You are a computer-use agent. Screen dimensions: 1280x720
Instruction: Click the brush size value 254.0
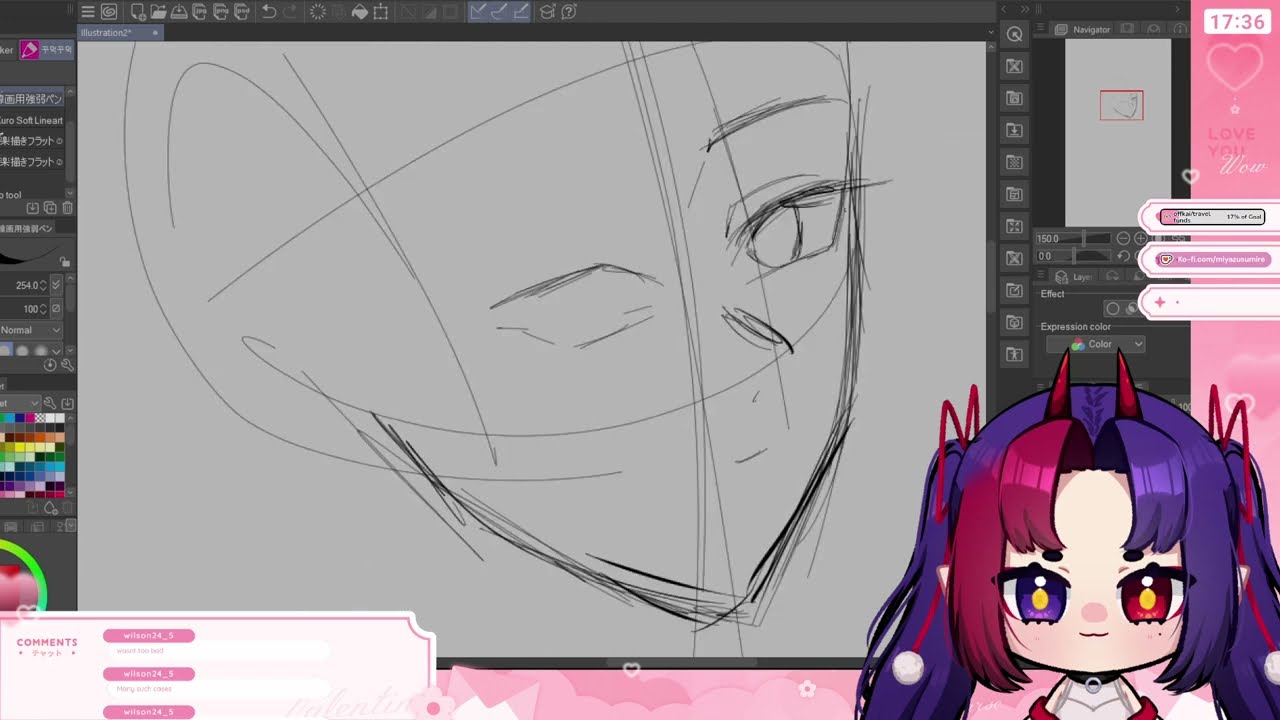click(27, 285)
